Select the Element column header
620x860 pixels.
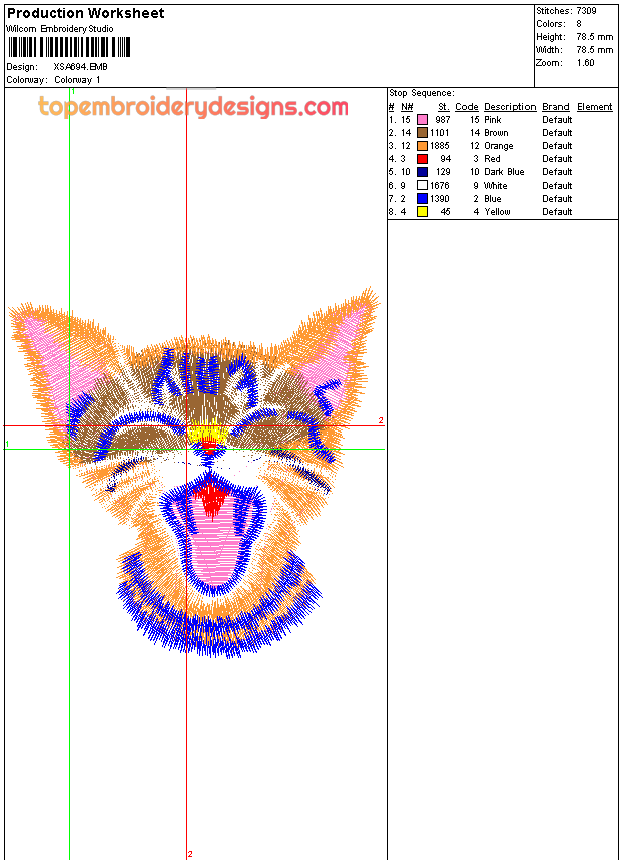594,107
